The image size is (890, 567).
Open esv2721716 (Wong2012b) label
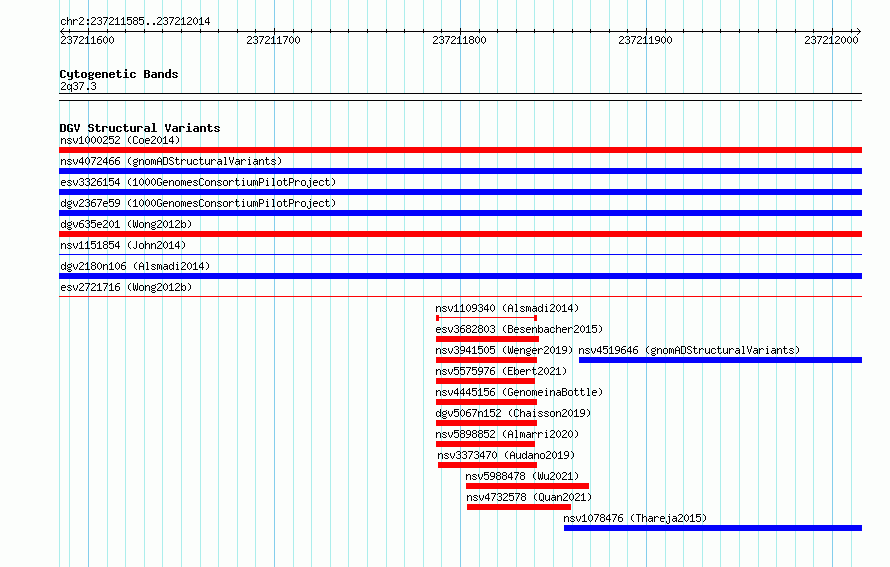coord(126,287)
